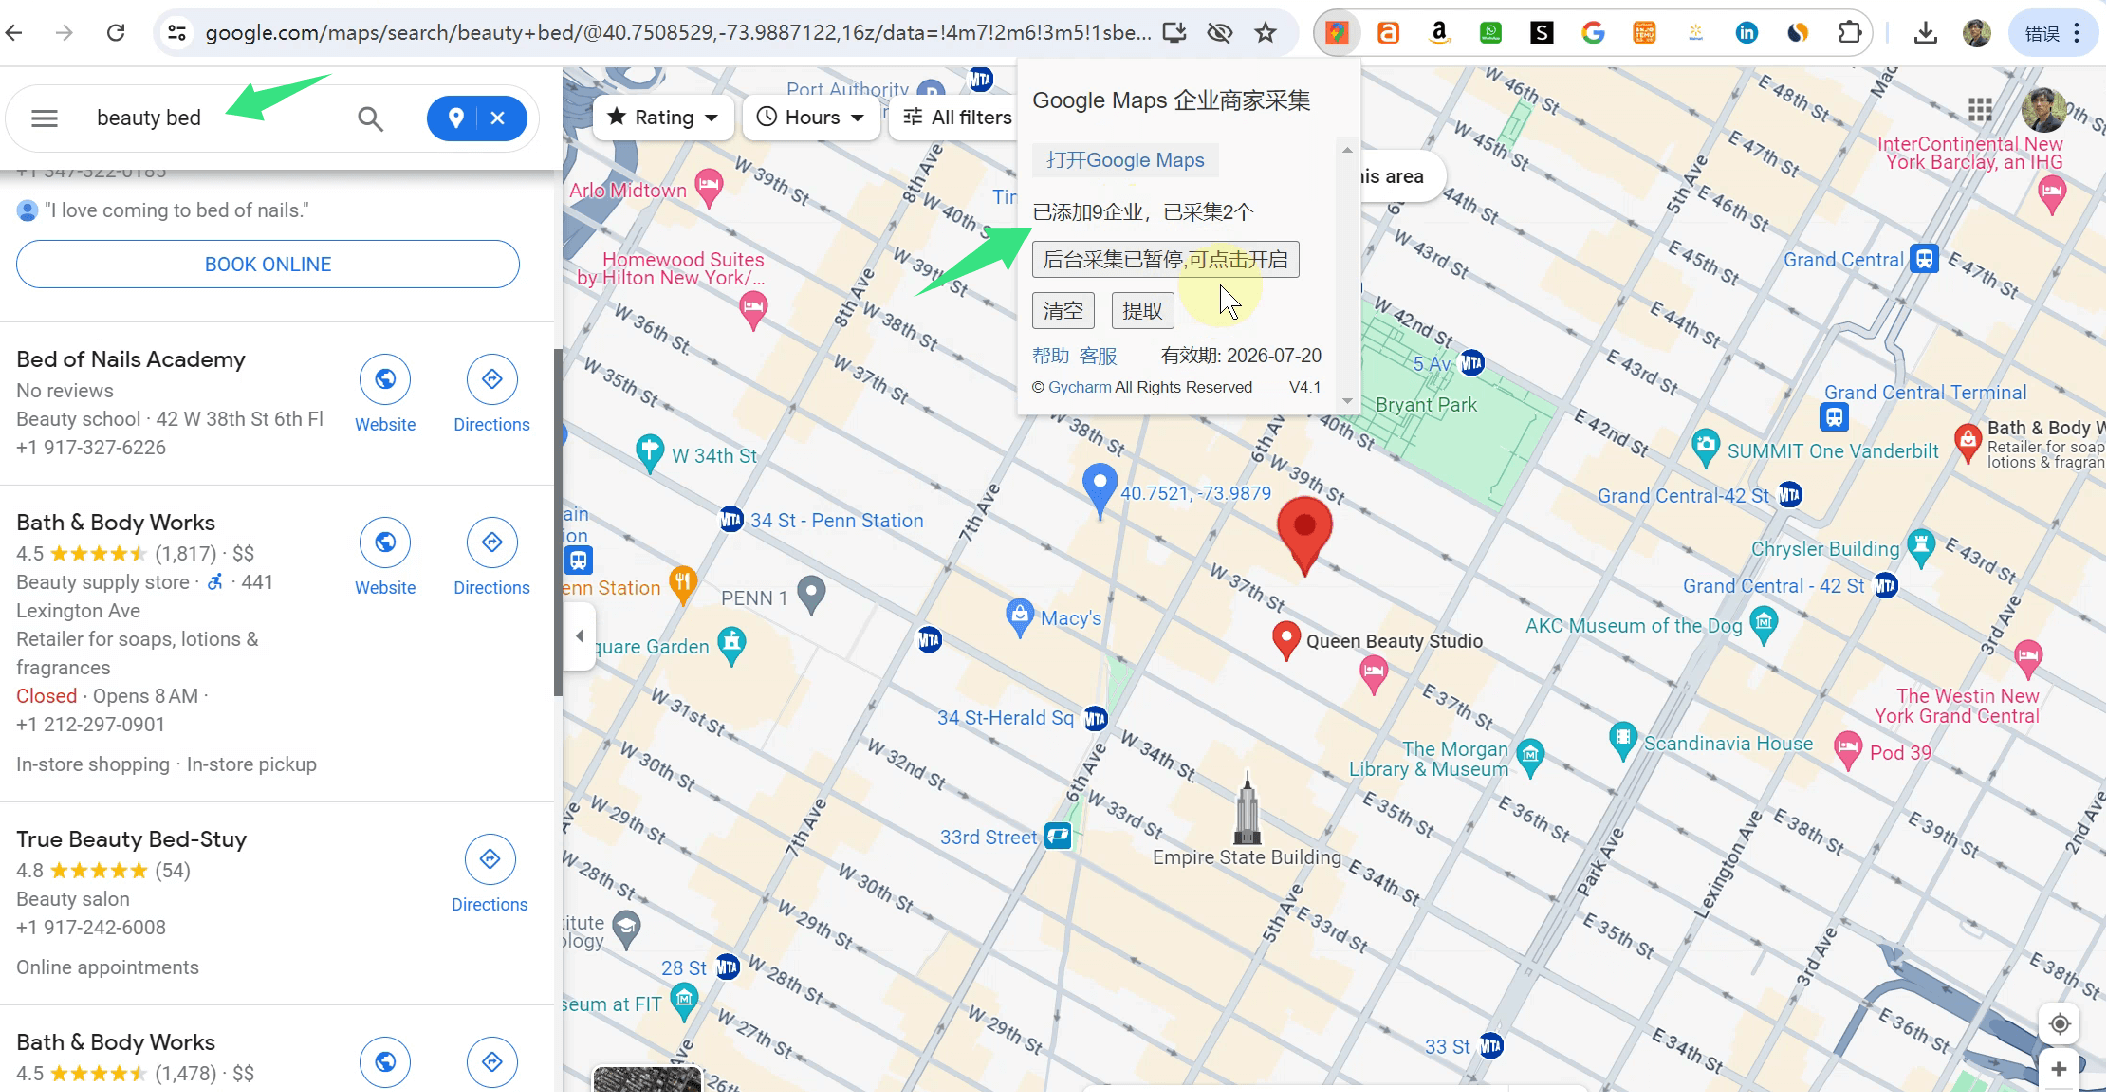The width and height of the screenshot is (2106, 1092).
Task: Open Bed of Nails Academy website
Action: (x=385, y=380)
